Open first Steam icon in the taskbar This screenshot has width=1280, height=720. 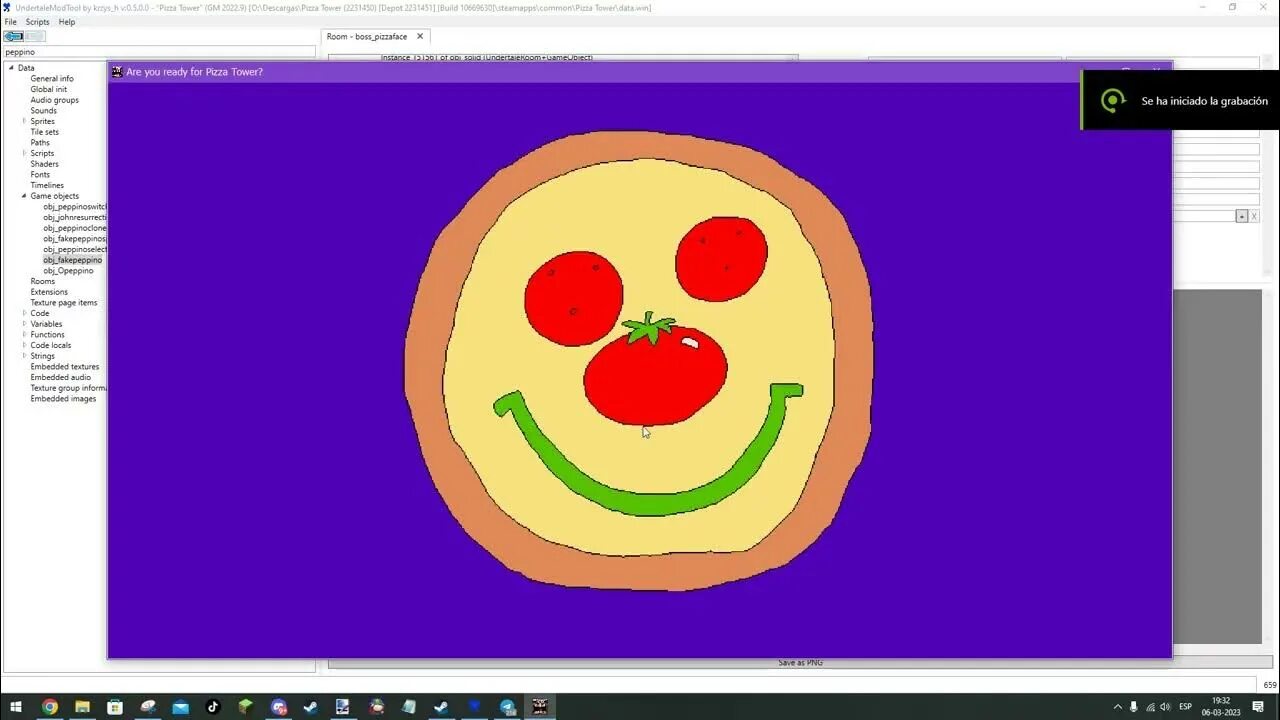coord(311,707)
